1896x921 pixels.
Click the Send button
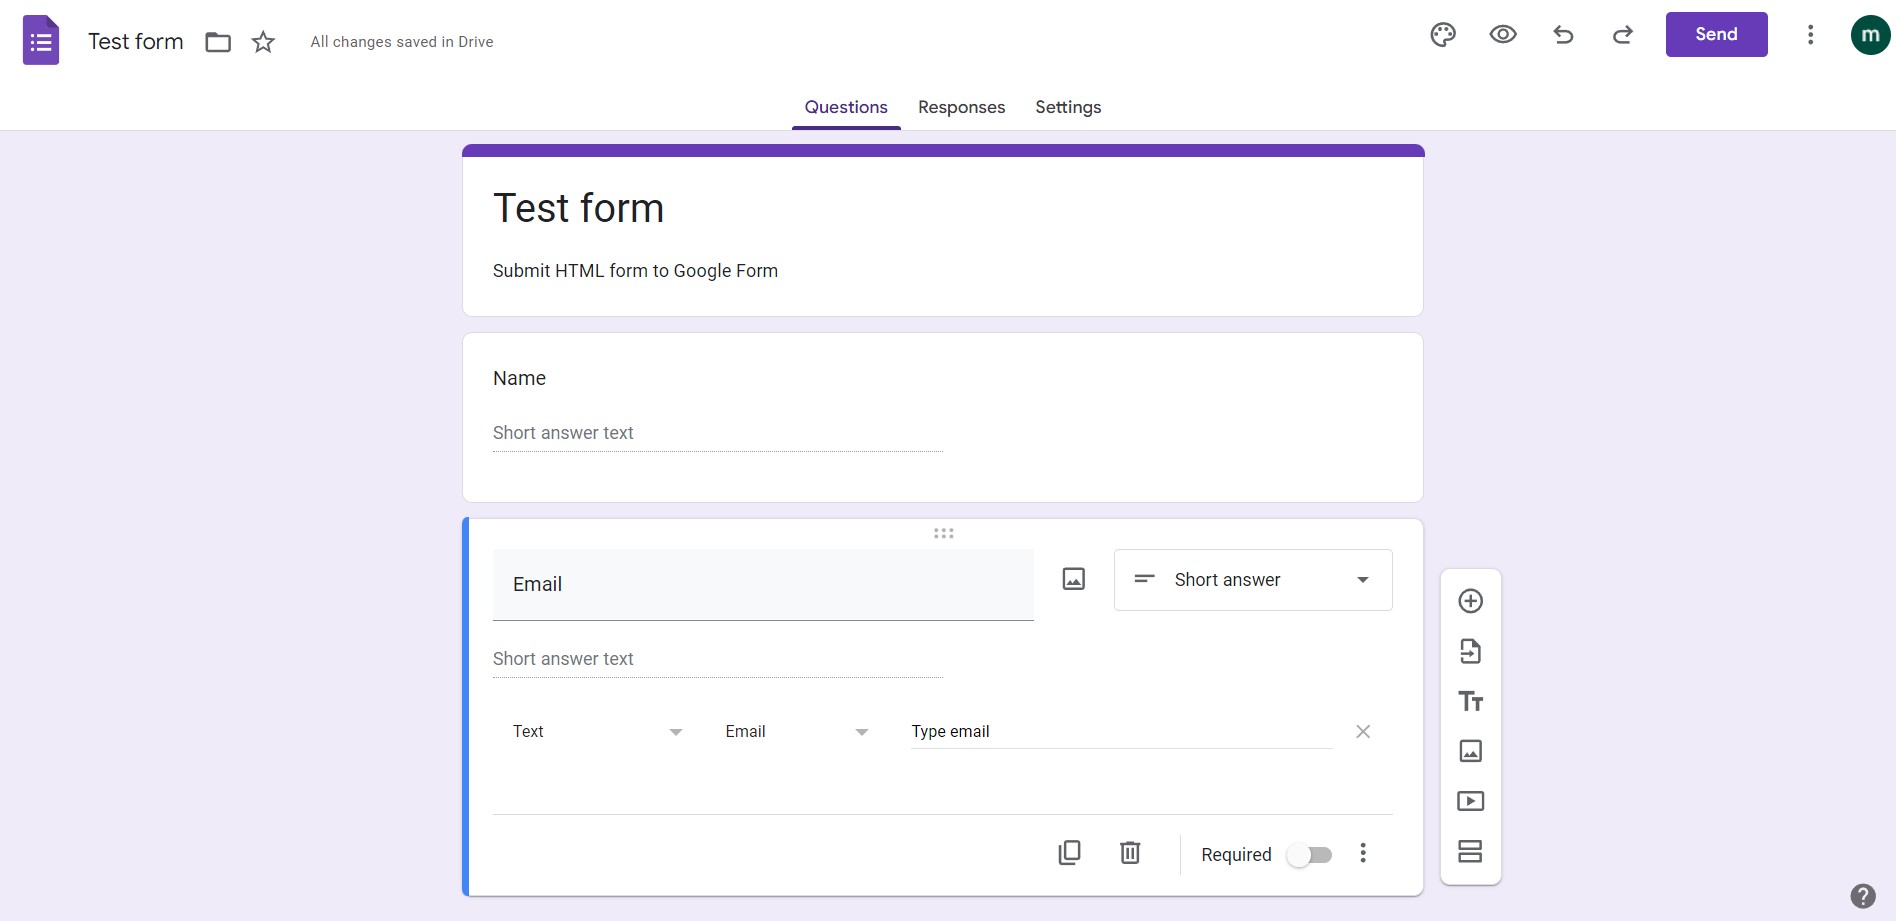[1715, 33]
